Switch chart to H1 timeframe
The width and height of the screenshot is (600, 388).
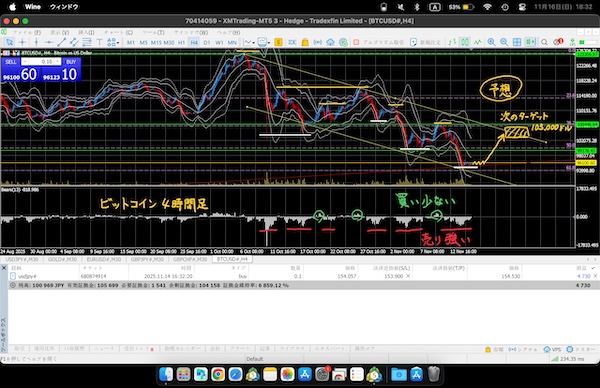[181, 42]
